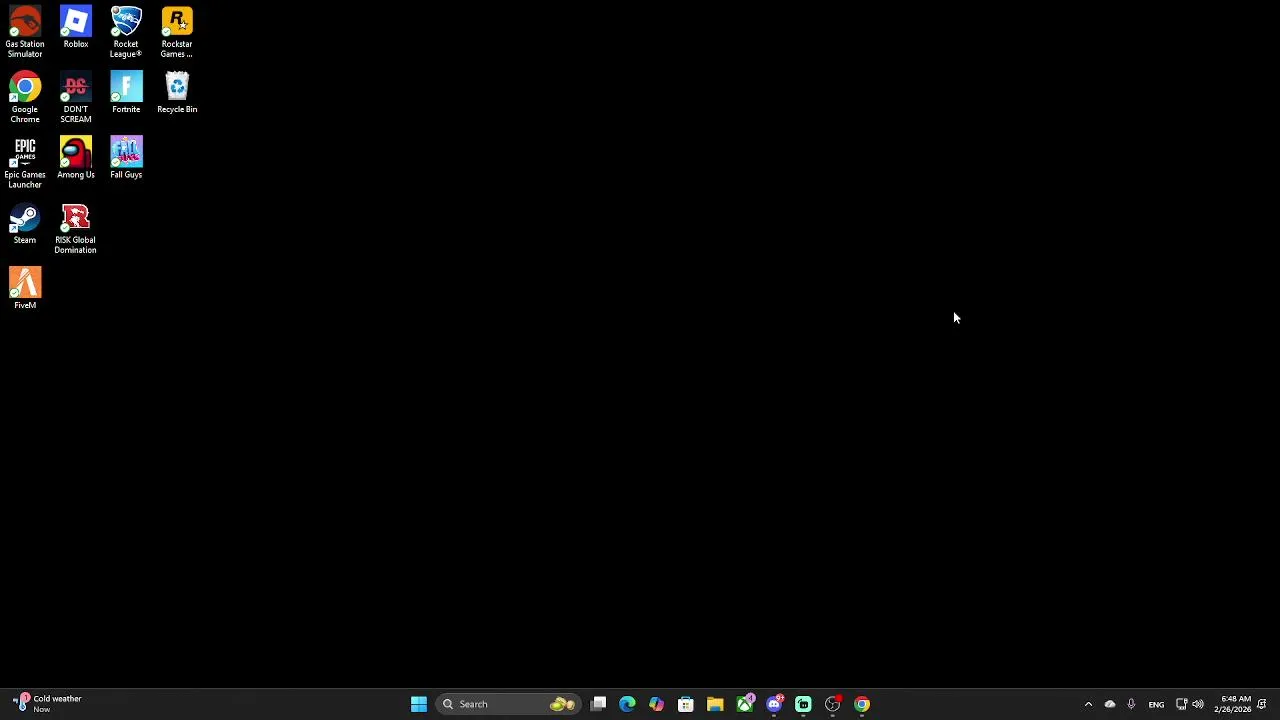1280x720 pixels.
Task: Open Copilot from the taskbar
Action: [x=656, y=704]
